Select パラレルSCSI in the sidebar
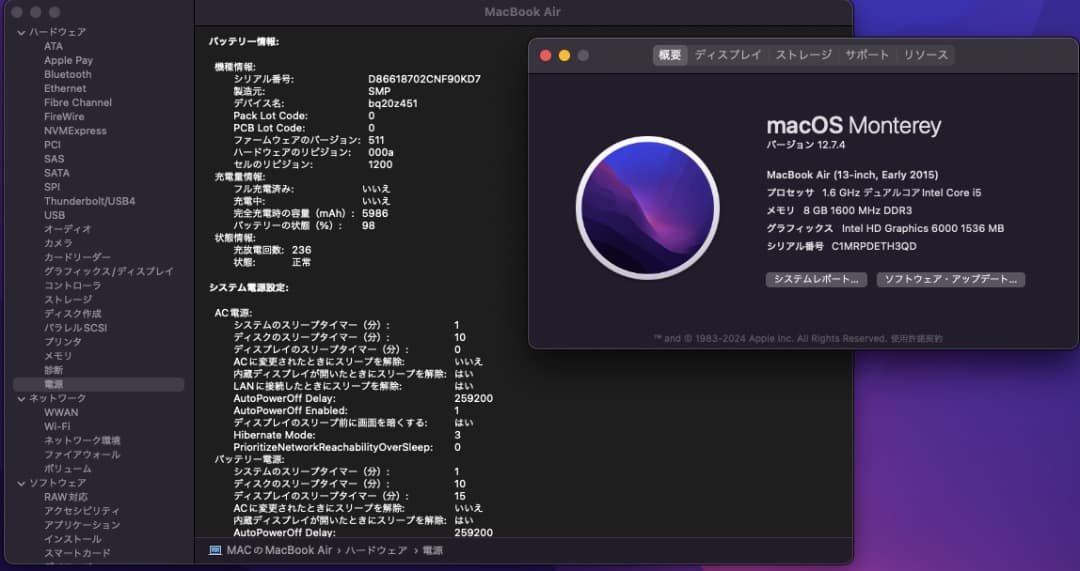The width and height of the screenshot is (1080, 571). (75, 328)
